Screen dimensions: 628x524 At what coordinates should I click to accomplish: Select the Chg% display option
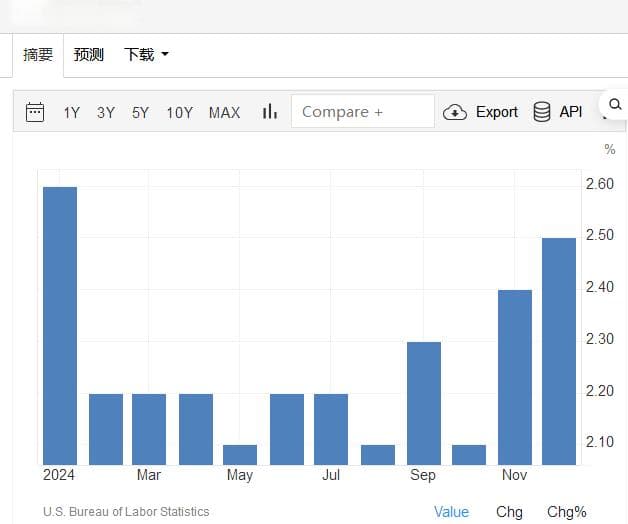coord(567,512)
